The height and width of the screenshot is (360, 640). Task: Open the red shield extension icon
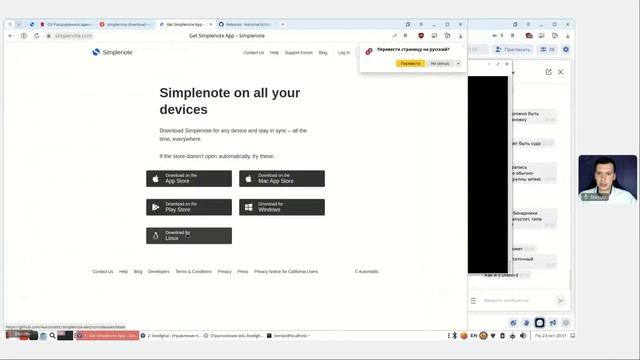[x=421, y=36]
